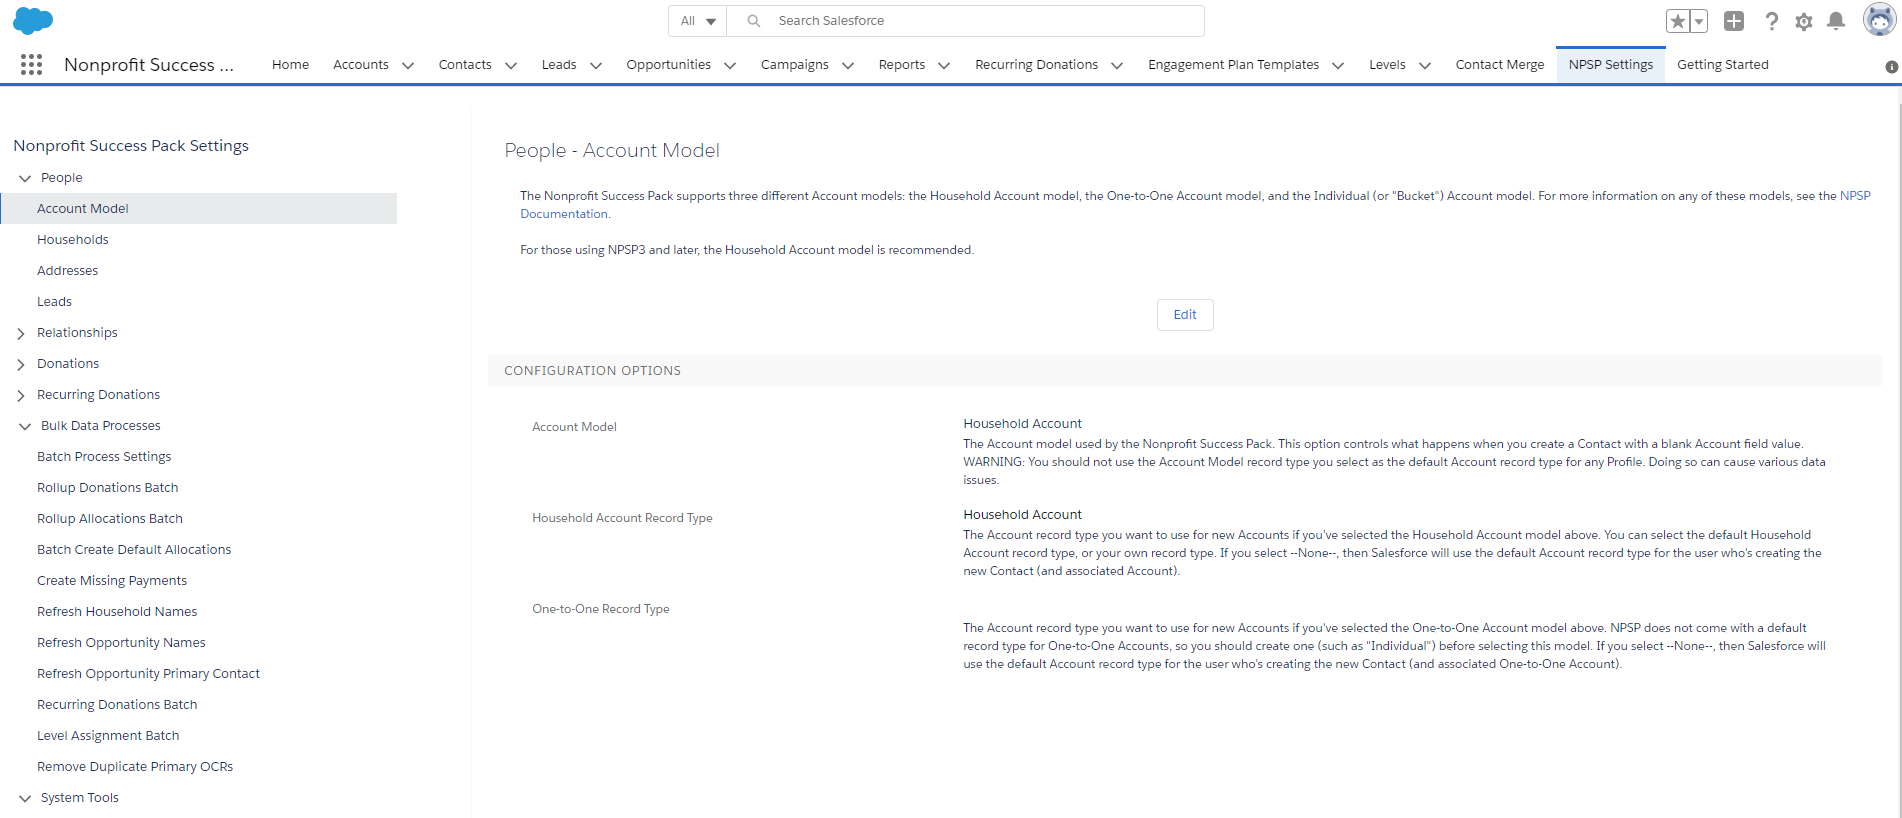Expand the Contacts tab dropdown chevron
Screen dimensions: 1902x818
click(x=511, y=66)
